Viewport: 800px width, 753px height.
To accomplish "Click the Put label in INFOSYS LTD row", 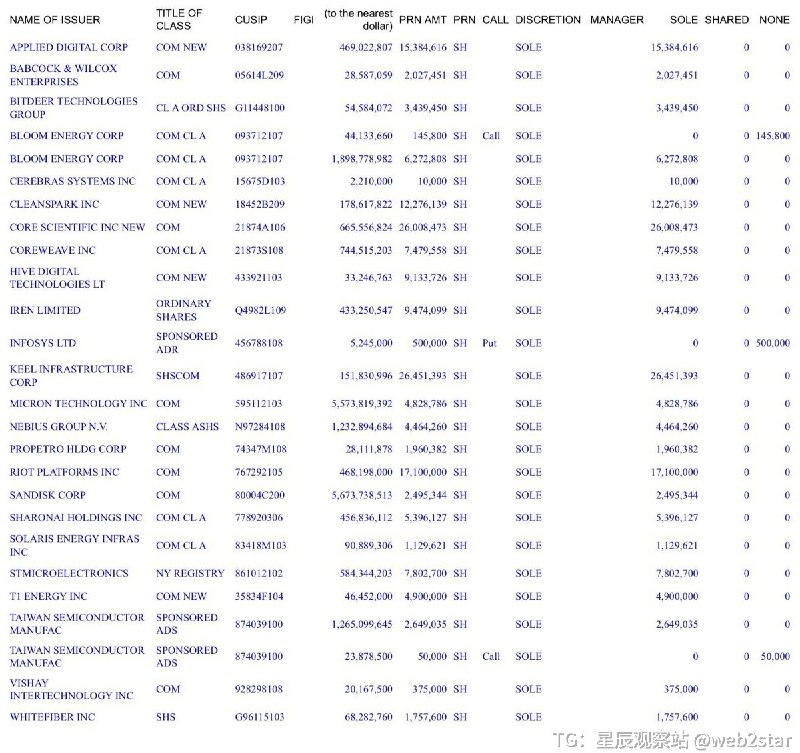I will click(x=489, y=343).
